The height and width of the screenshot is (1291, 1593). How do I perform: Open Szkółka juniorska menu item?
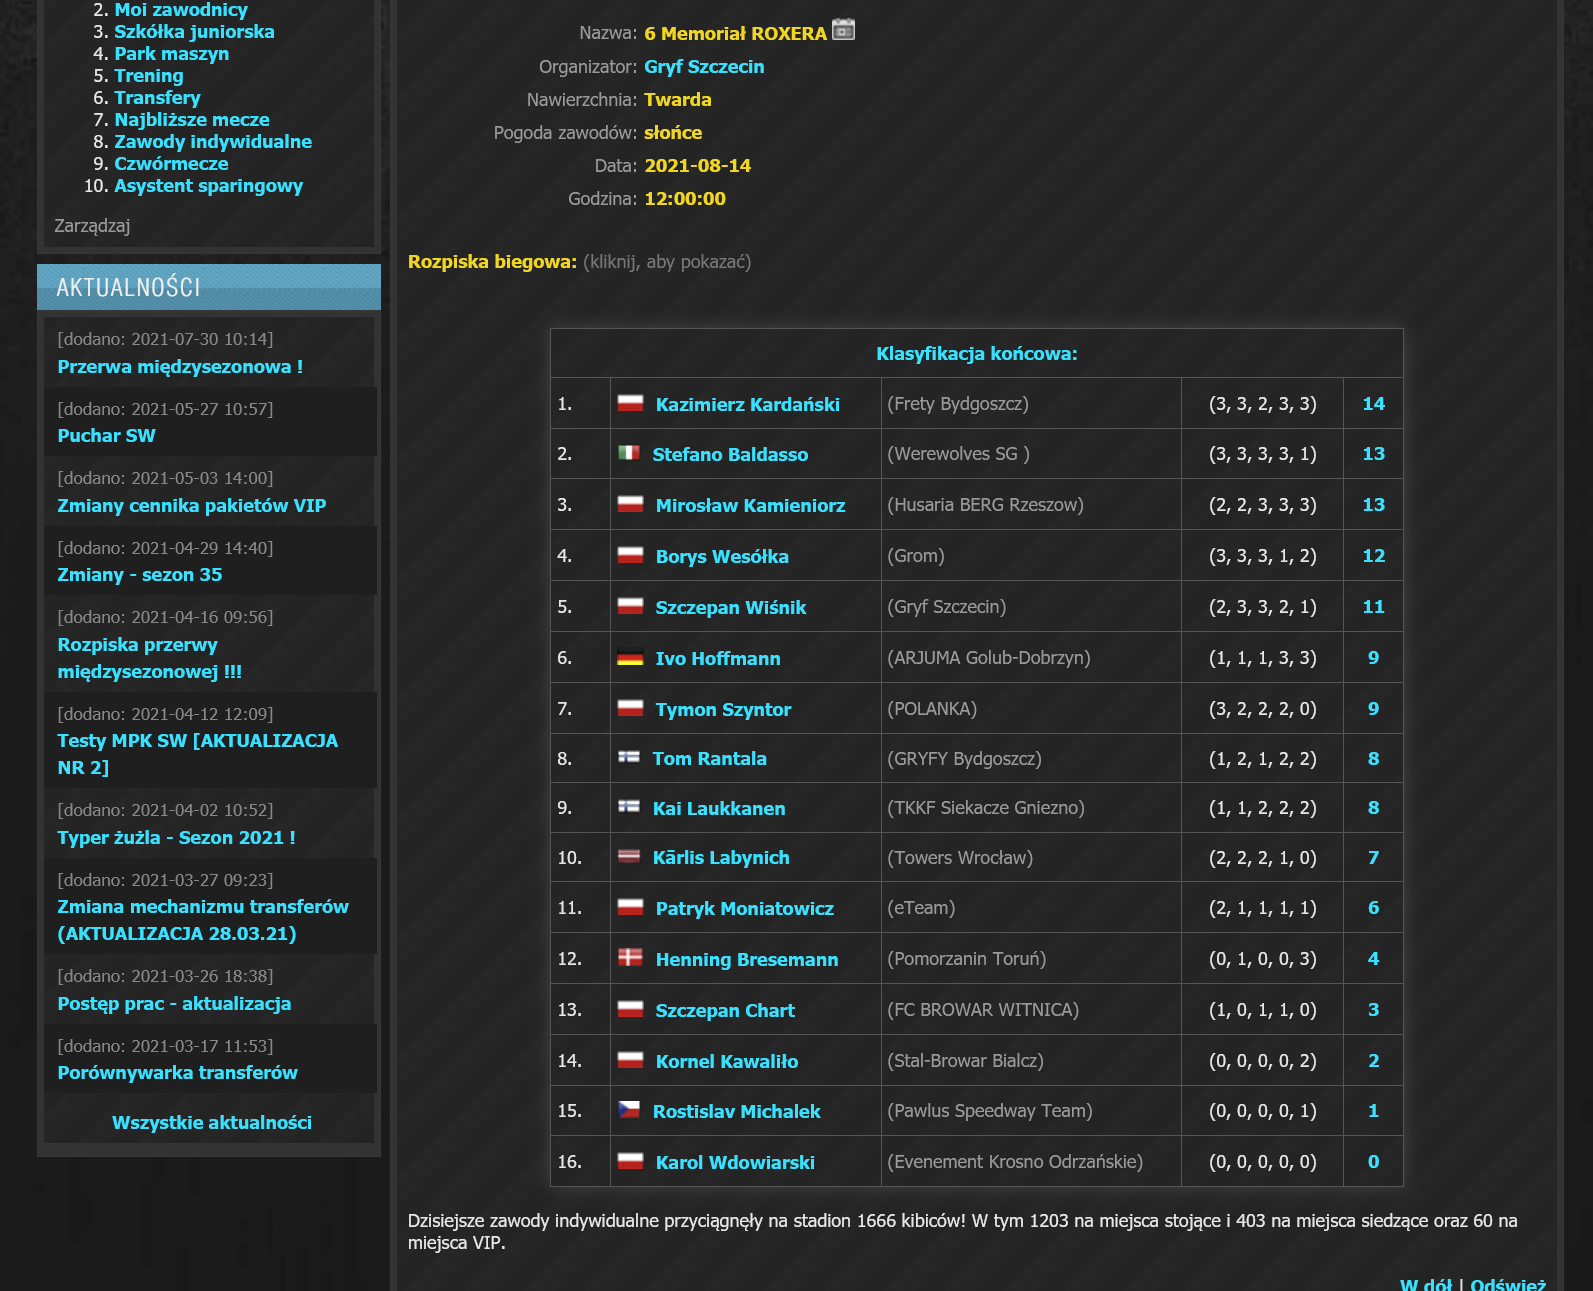pyautogui.click(x=194, y=32)
